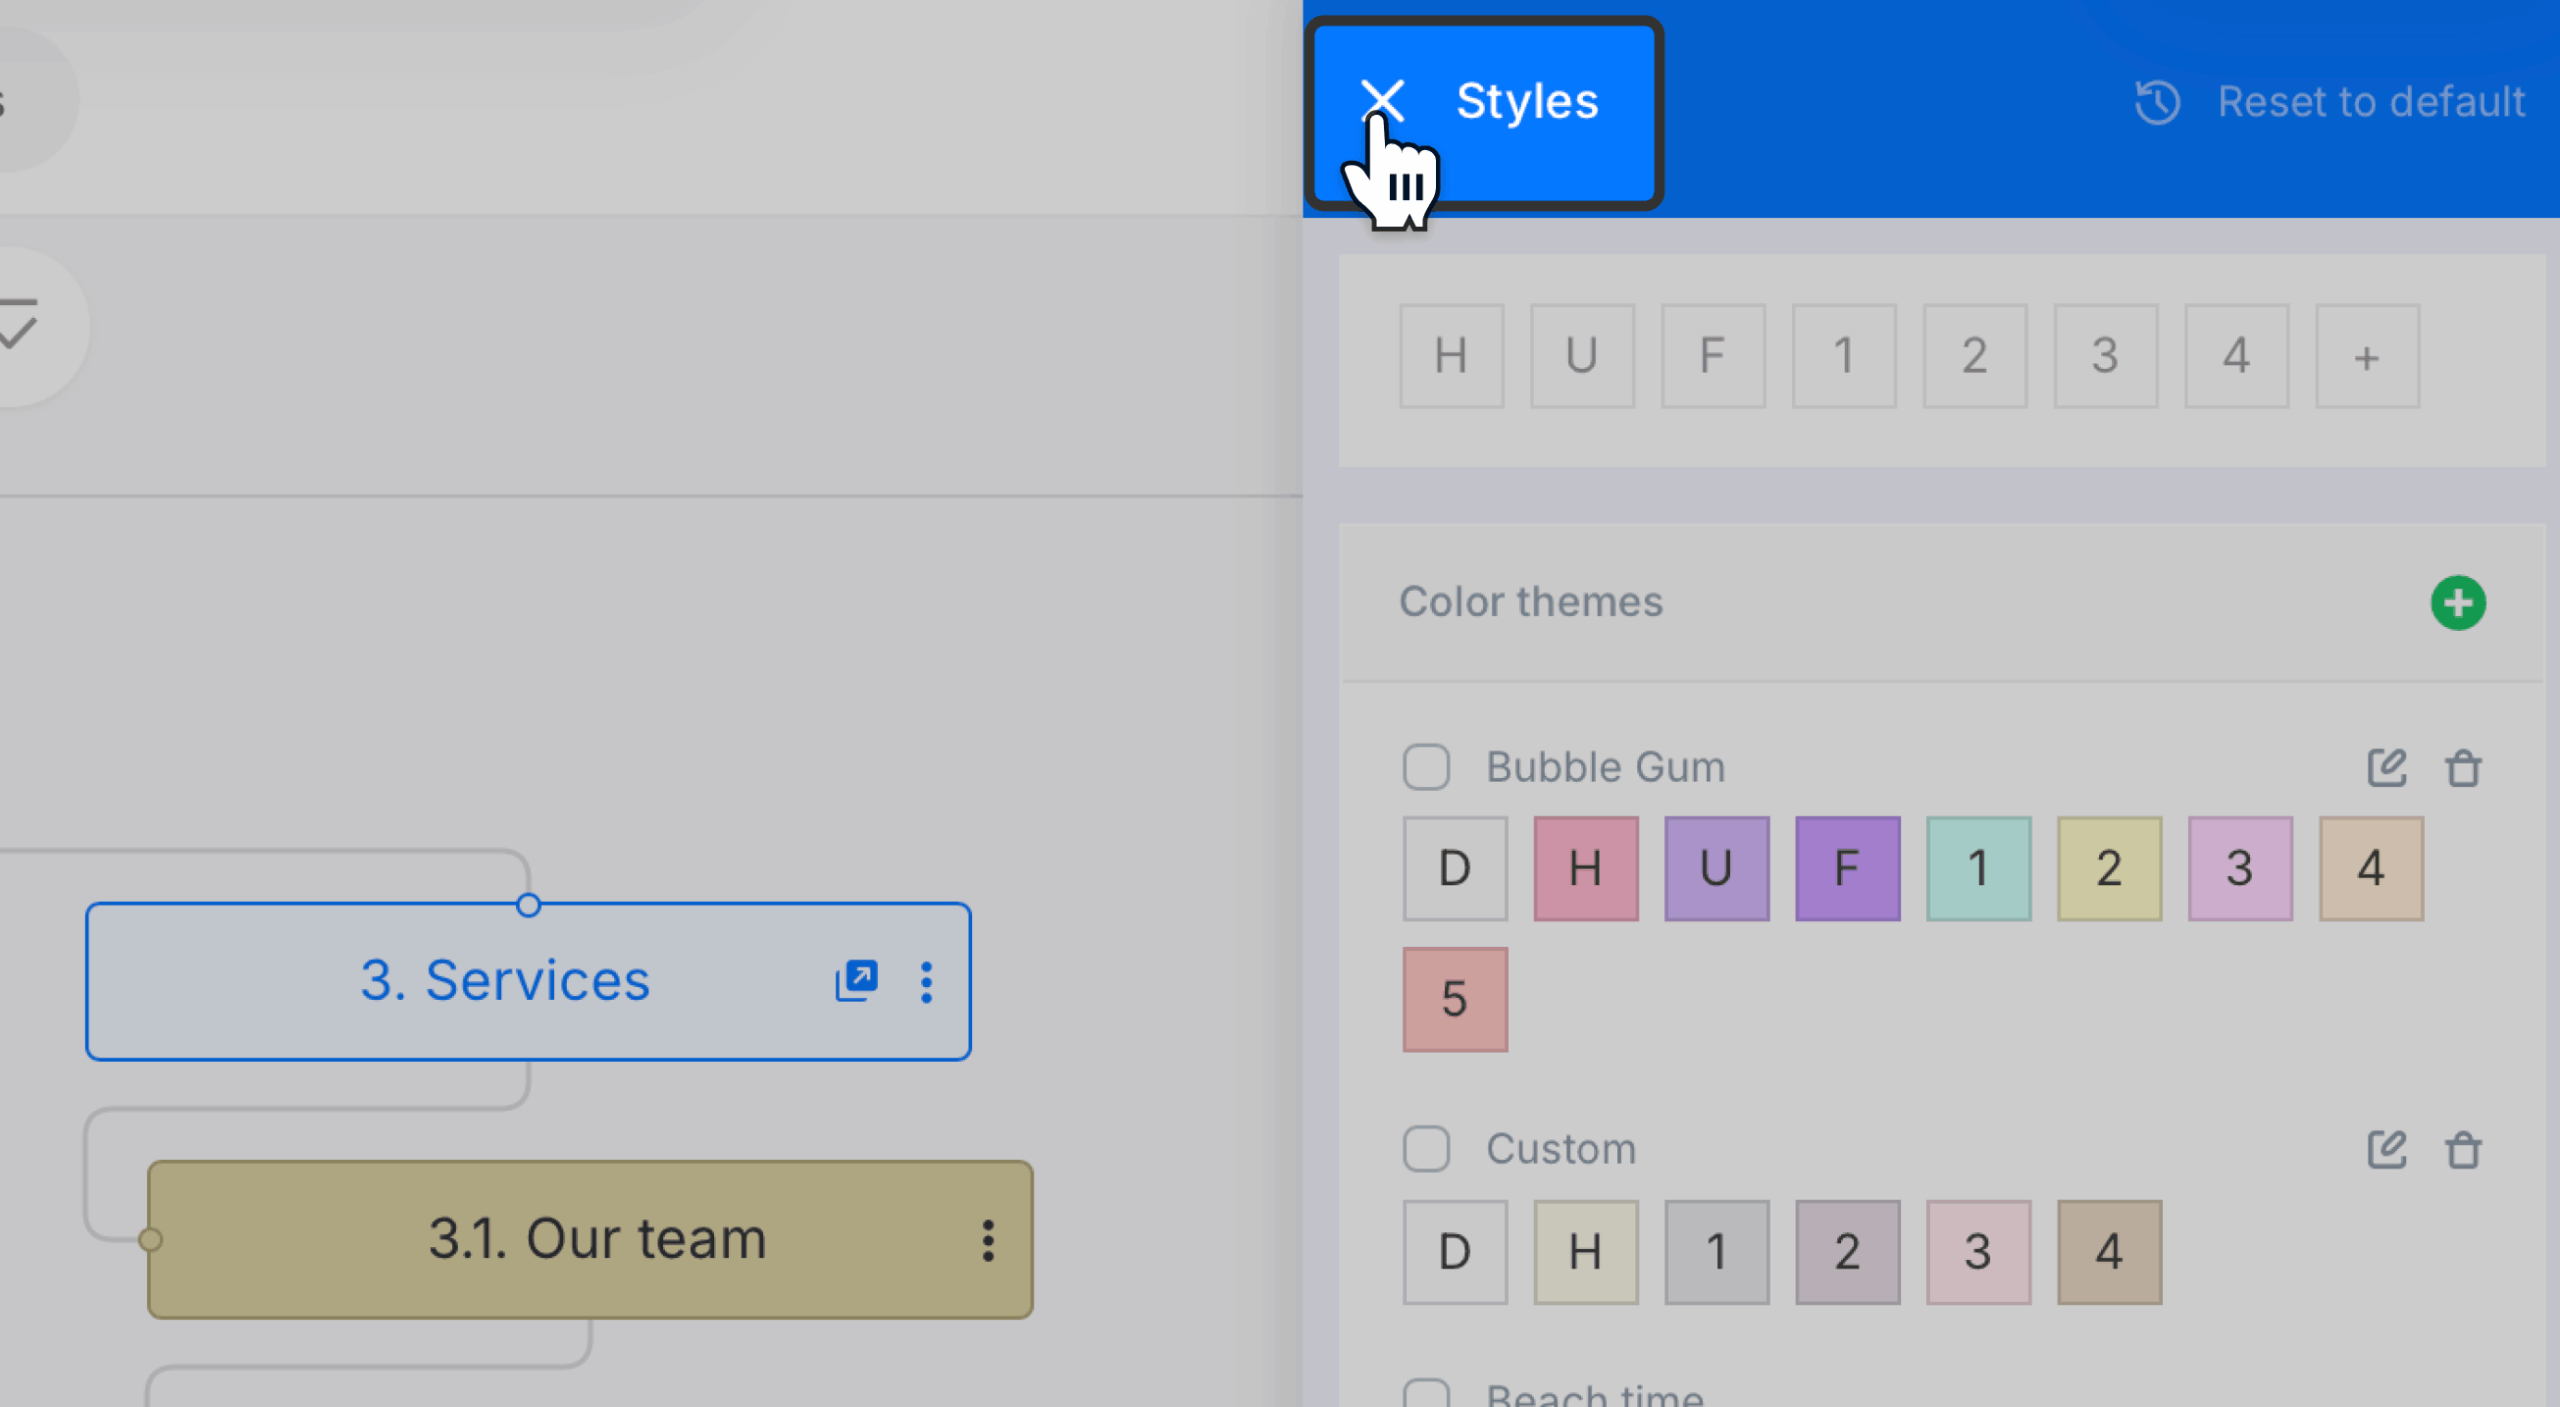Image resolution: width=2560 pixels, height=1407 pixels.
Task: Edit the Bubble Gum theme
Action: pos(2387,767)
